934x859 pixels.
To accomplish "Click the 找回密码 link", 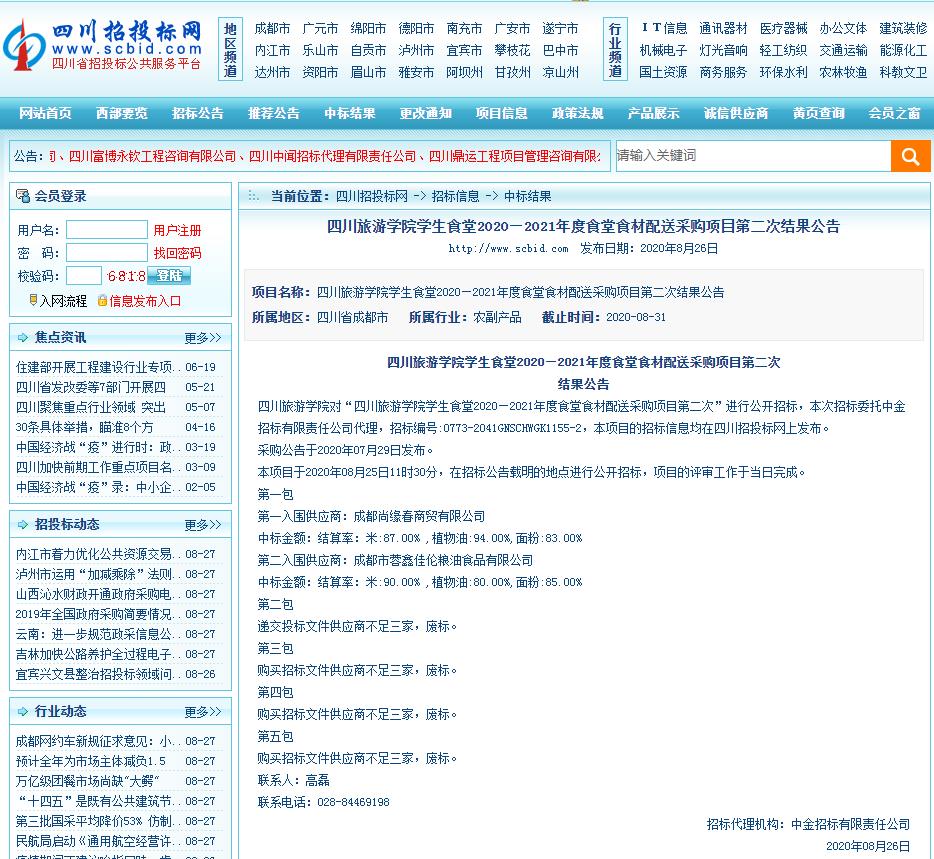I will coord(177,253).
